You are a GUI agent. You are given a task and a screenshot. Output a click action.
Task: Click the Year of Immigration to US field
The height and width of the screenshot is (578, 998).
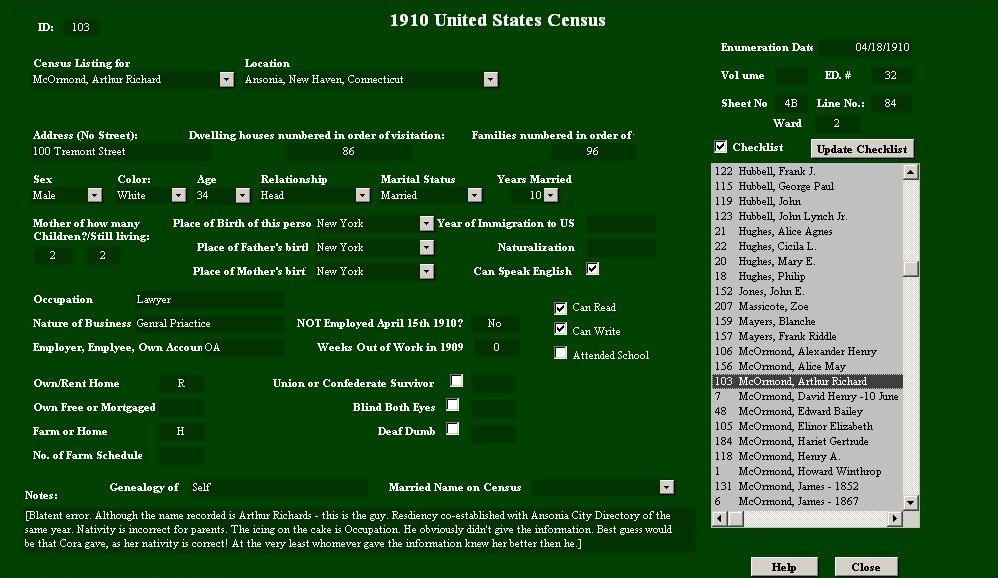621,223
